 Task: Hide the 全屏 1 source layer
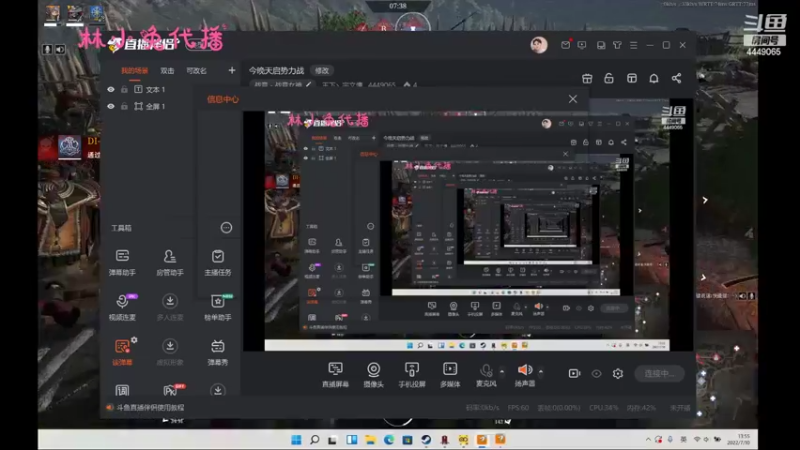[x=111, y=106]
